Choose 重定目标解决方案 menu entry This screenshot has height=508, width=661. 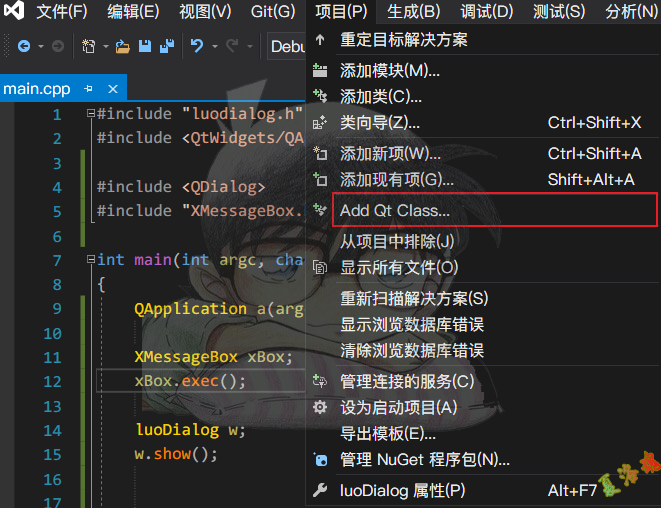[x=483, y=40]
